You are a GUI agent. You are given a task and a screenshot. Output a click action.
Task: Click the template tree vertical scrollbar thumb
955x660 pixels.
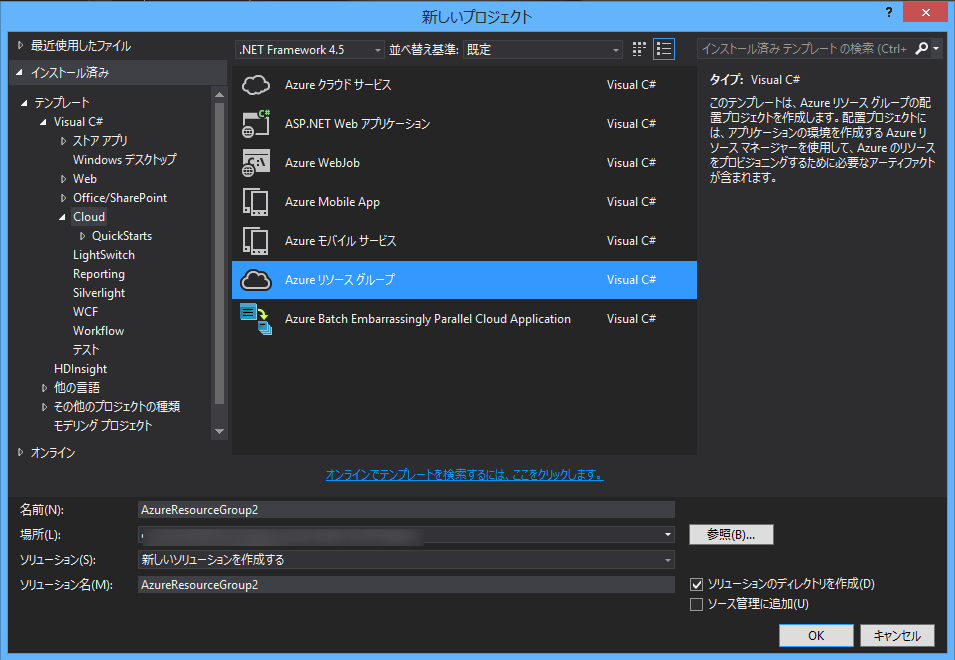[219, 253]
